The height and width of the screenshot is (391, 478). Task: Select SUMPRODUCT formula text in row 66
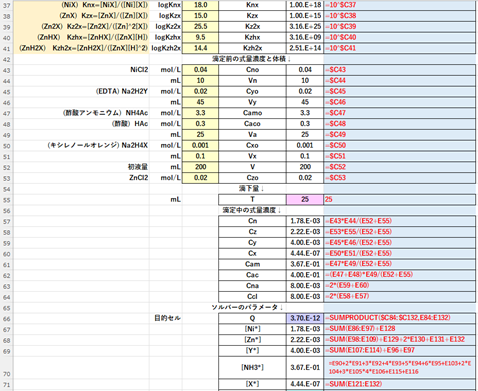click(388, 318)
